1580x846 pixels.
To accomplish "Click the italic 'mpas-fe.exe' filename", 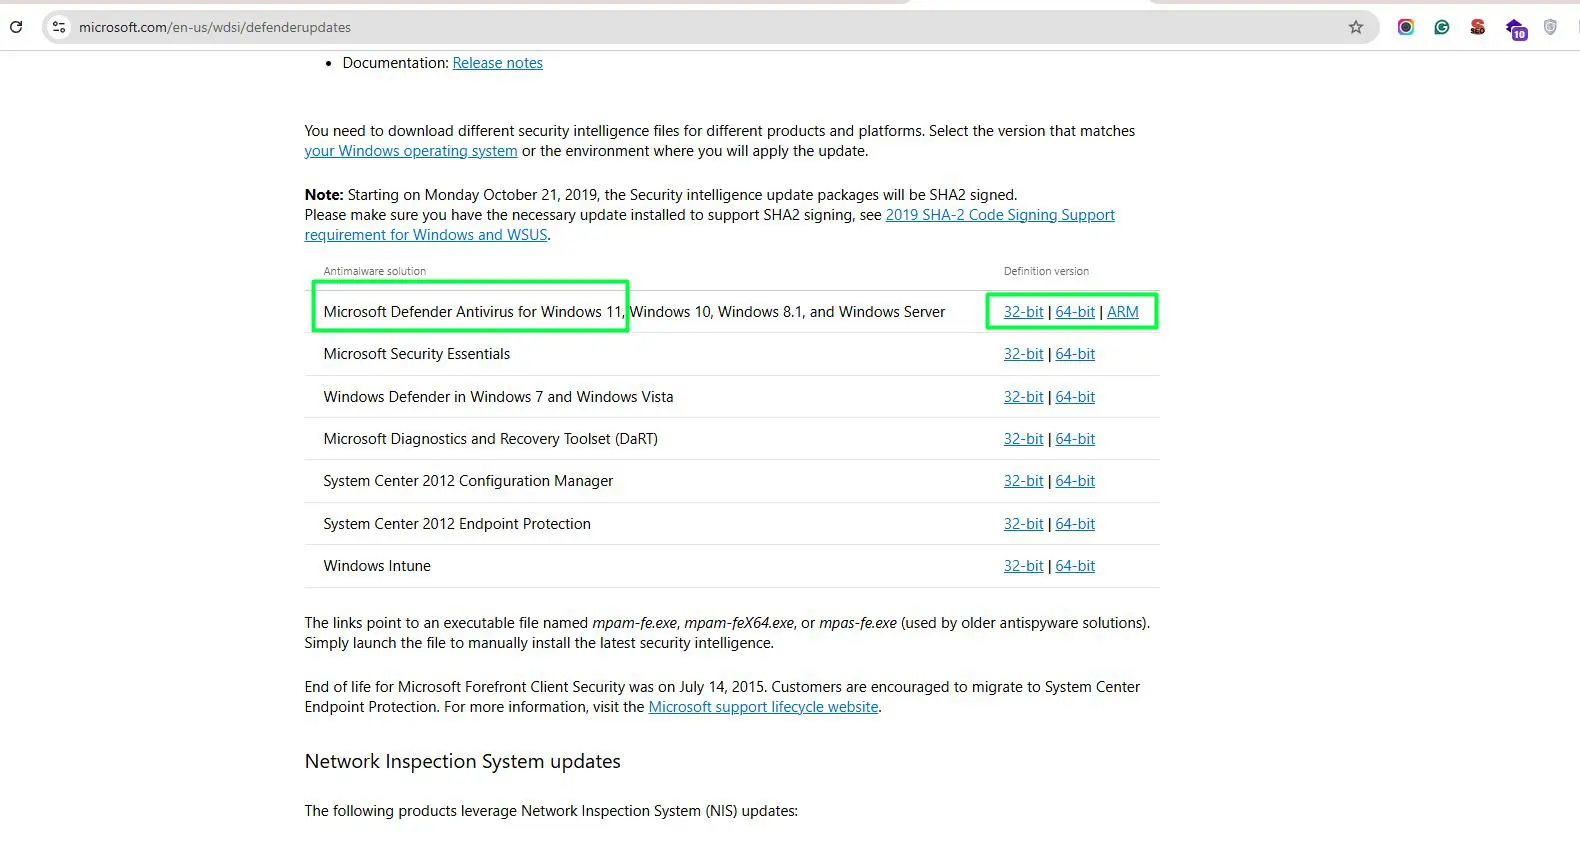I will pyautogui.click(x=857, y=623).
